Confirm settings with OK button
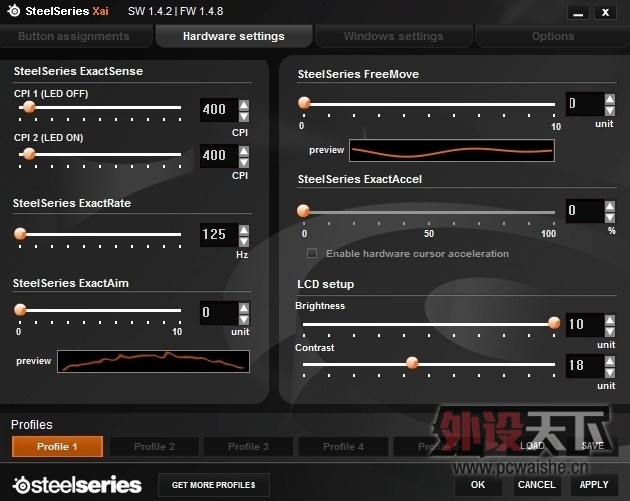 tap(478, 485)
